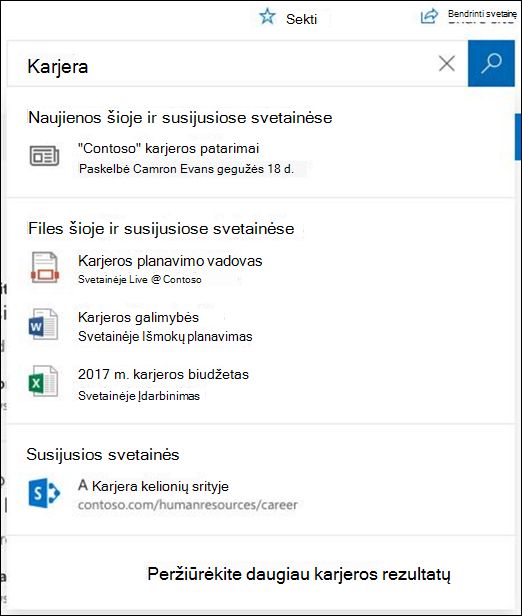This screenshot has width=522, height=616.
Task: Open 2017 m. karjeros biudžetas spreadsheet
Action: [x=163, y=374]
